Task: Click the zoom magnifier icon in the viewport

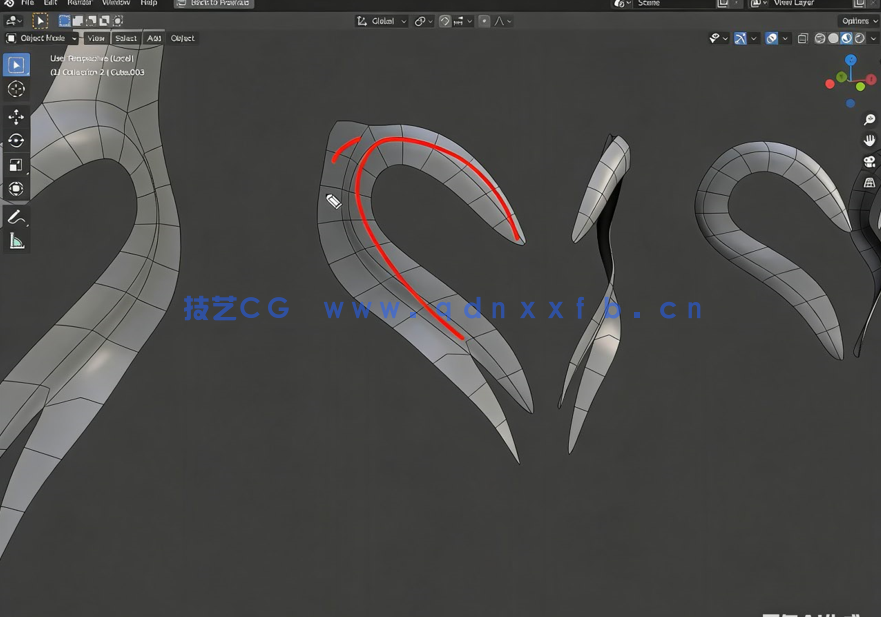Action: tap(869, 119)
